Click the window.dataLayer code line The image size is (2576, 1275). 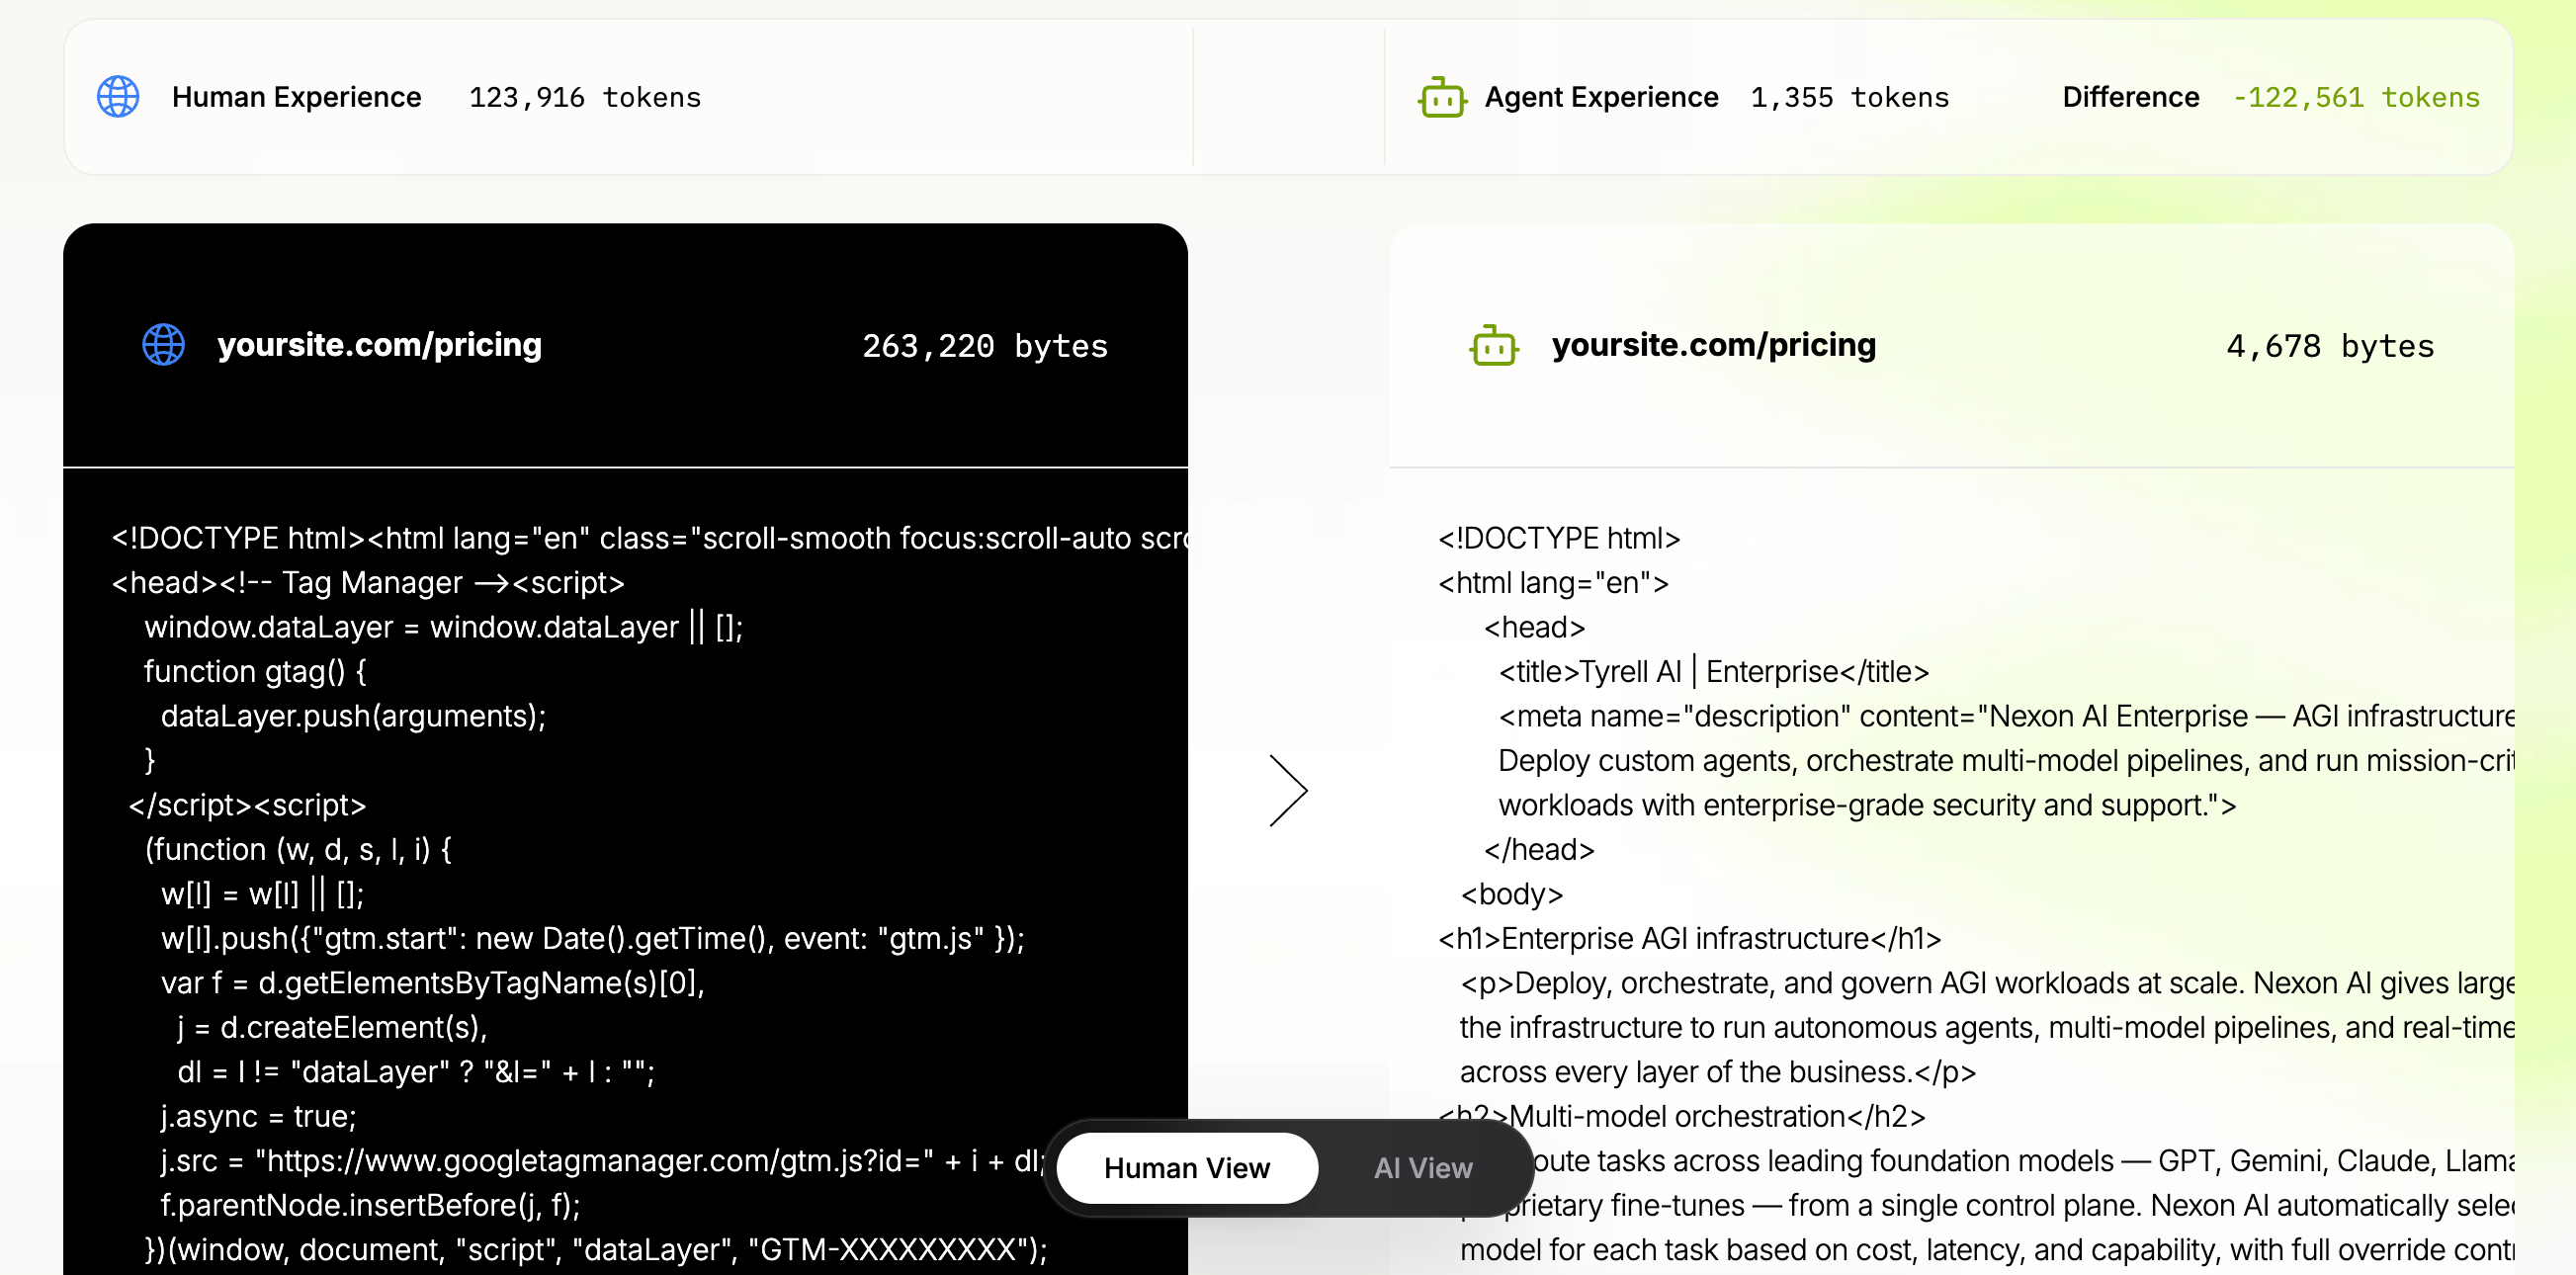pos(443,627)
